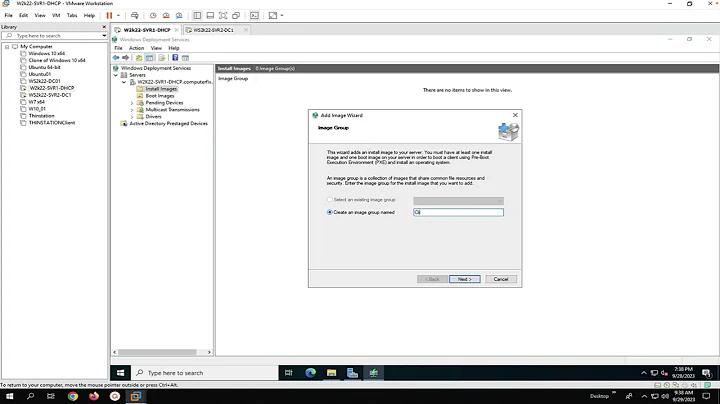720x404 pixels.
Task: Collapse the Servers tree node
Action: coord(116,75)
